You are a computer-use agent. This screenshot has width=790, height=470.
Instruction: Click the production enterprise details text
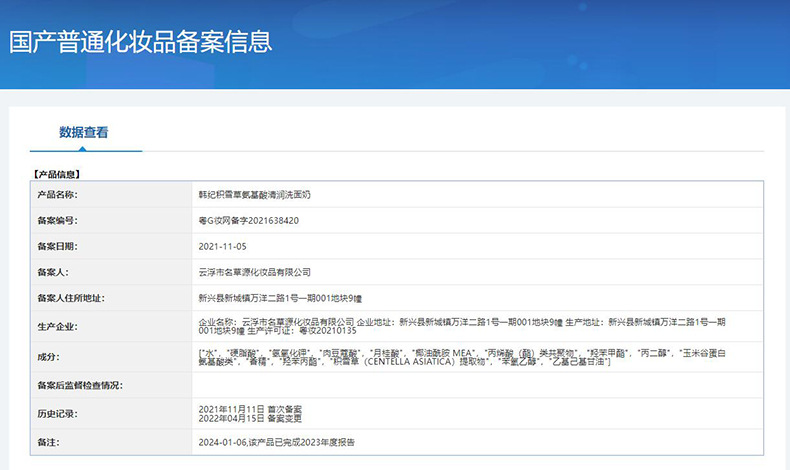462,326
